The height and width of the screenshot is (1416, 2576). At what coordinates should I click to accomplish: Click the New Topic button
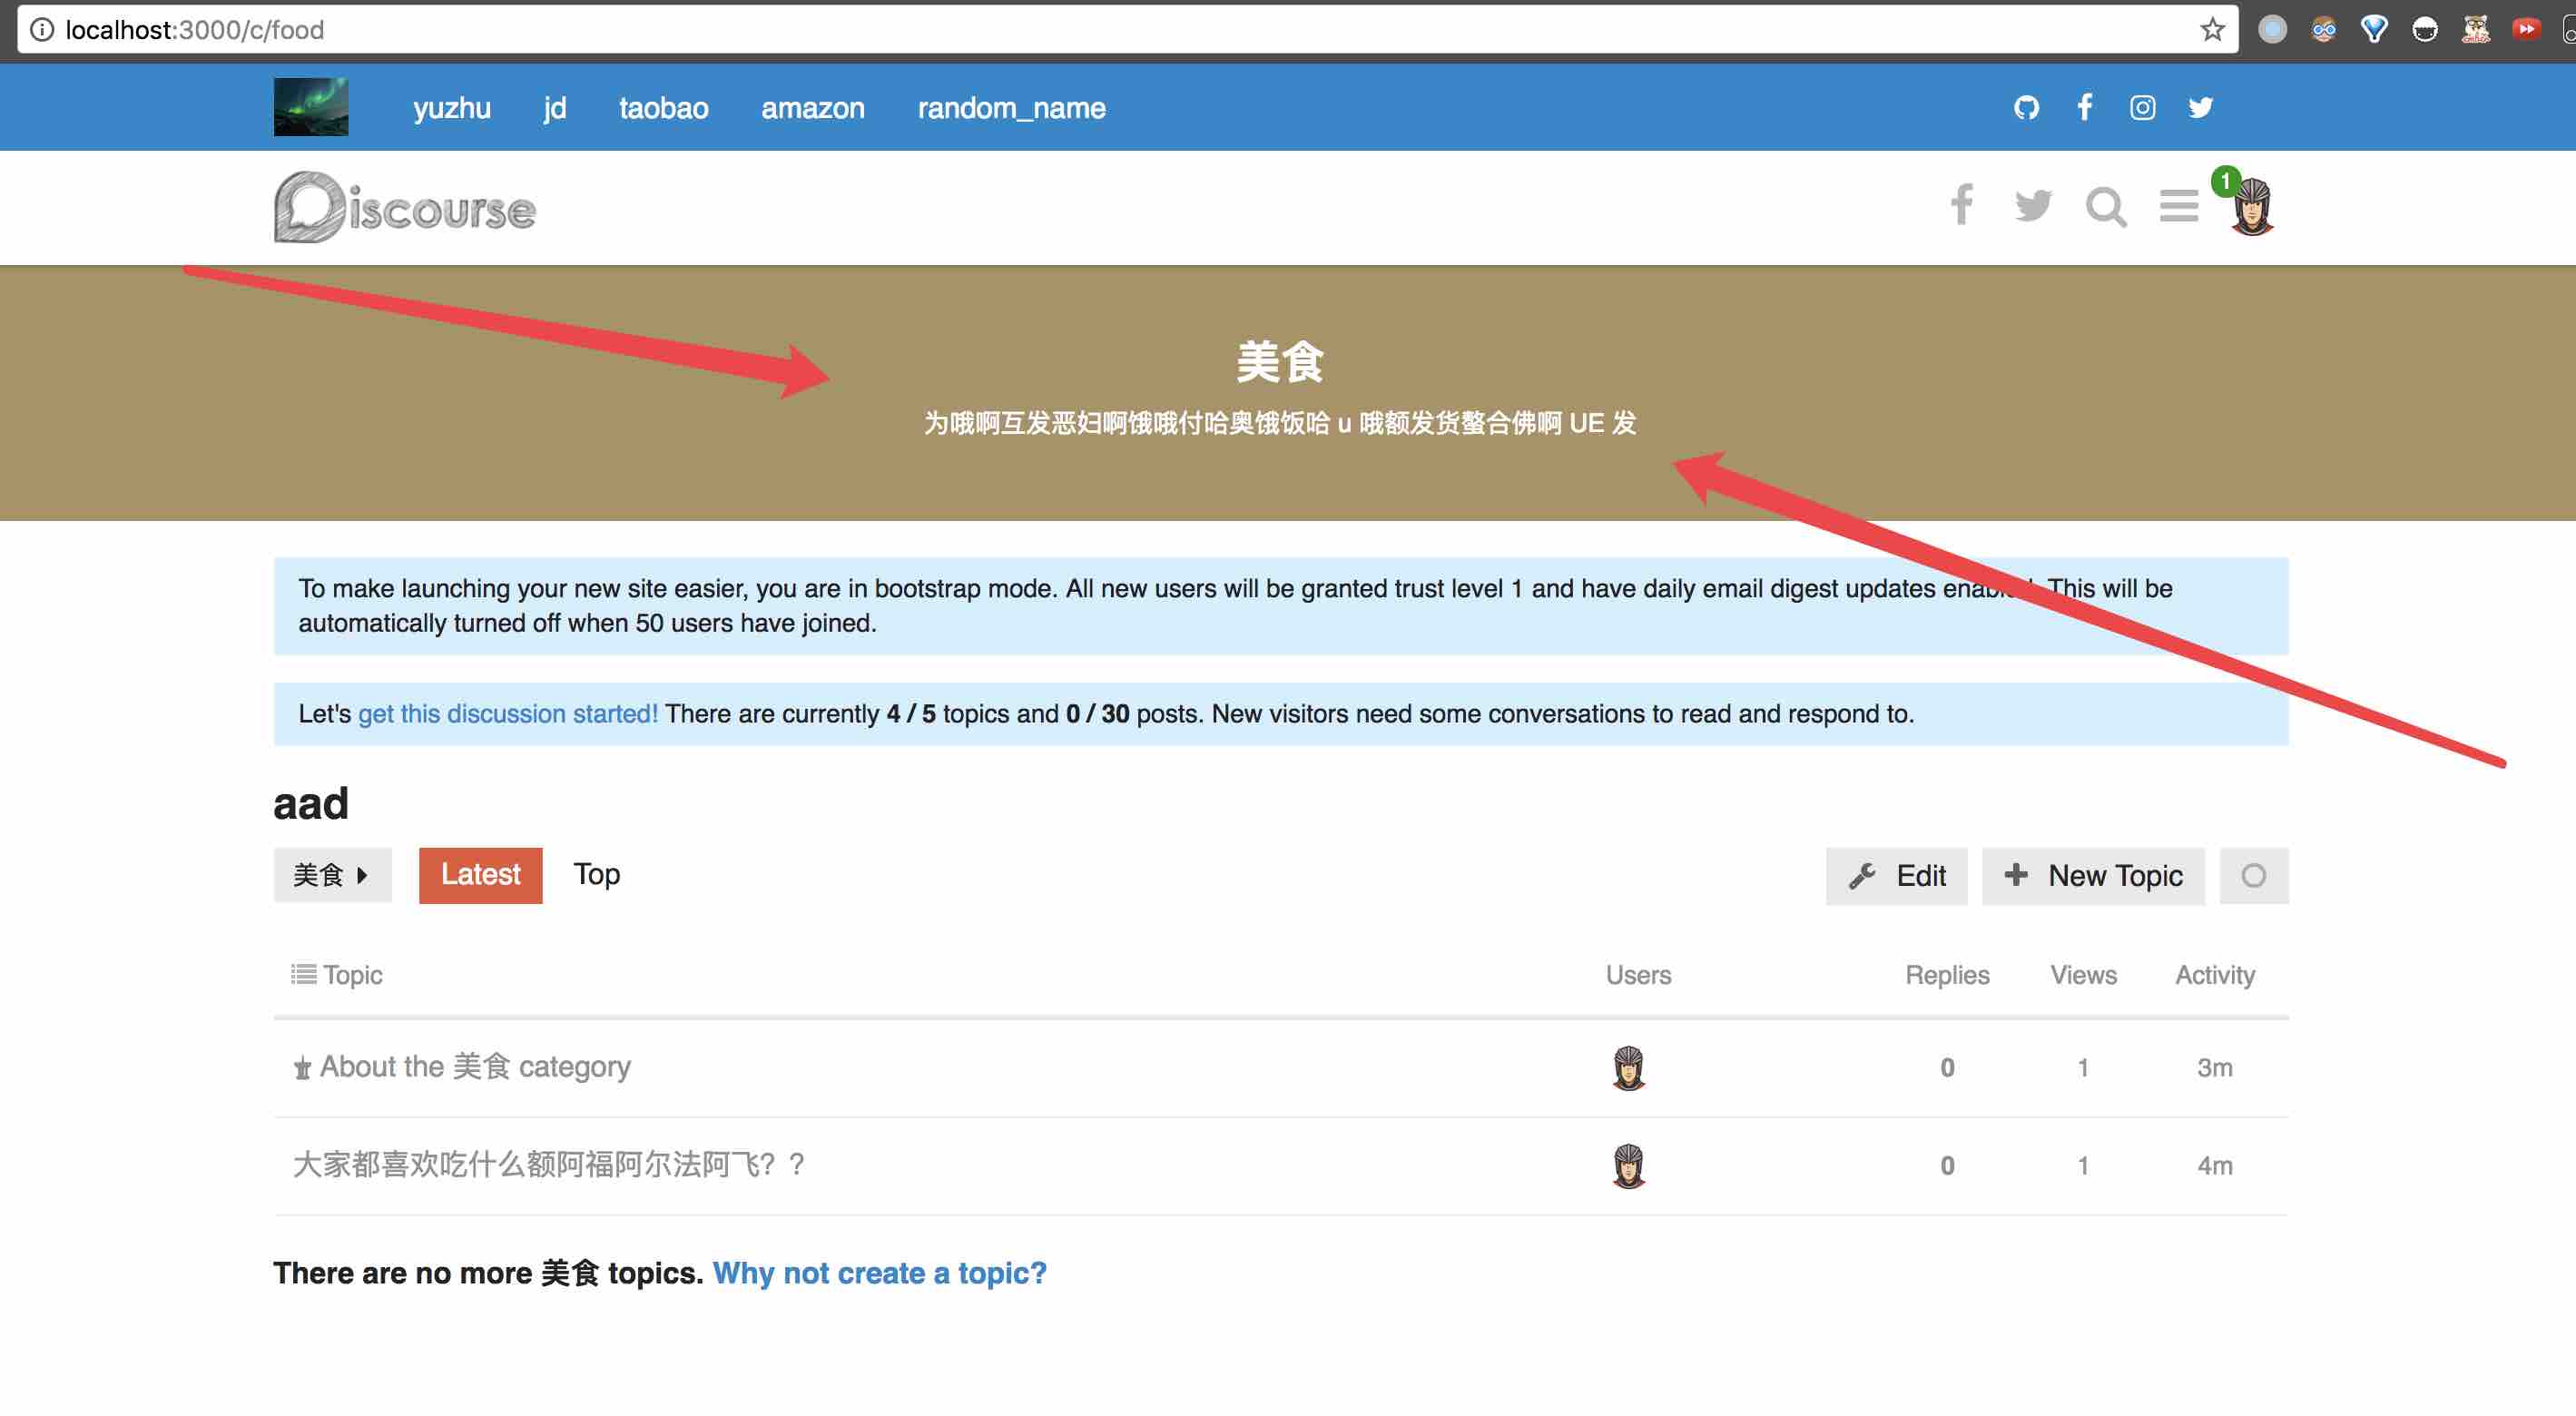click(x=2093, y=876)
